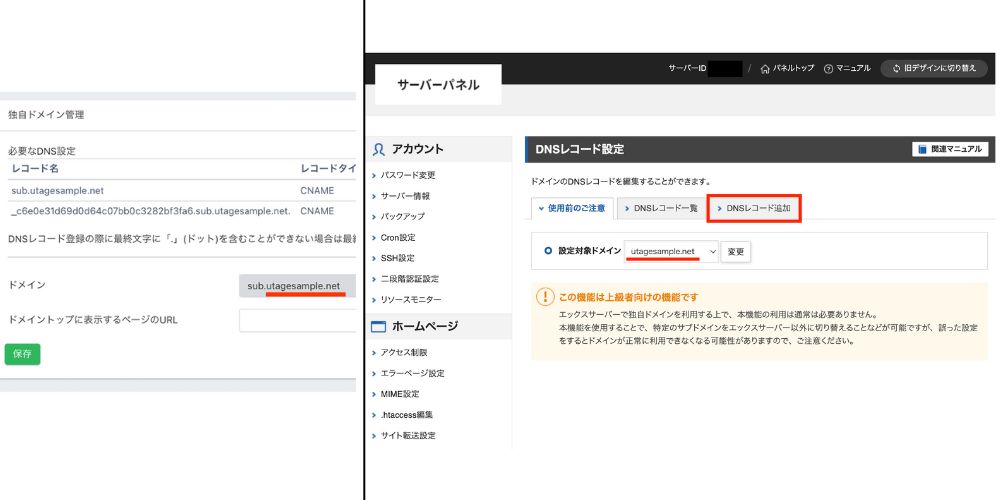Click the book icon on 関連マニュアル

pyautogui.click(x=921, y=149)
